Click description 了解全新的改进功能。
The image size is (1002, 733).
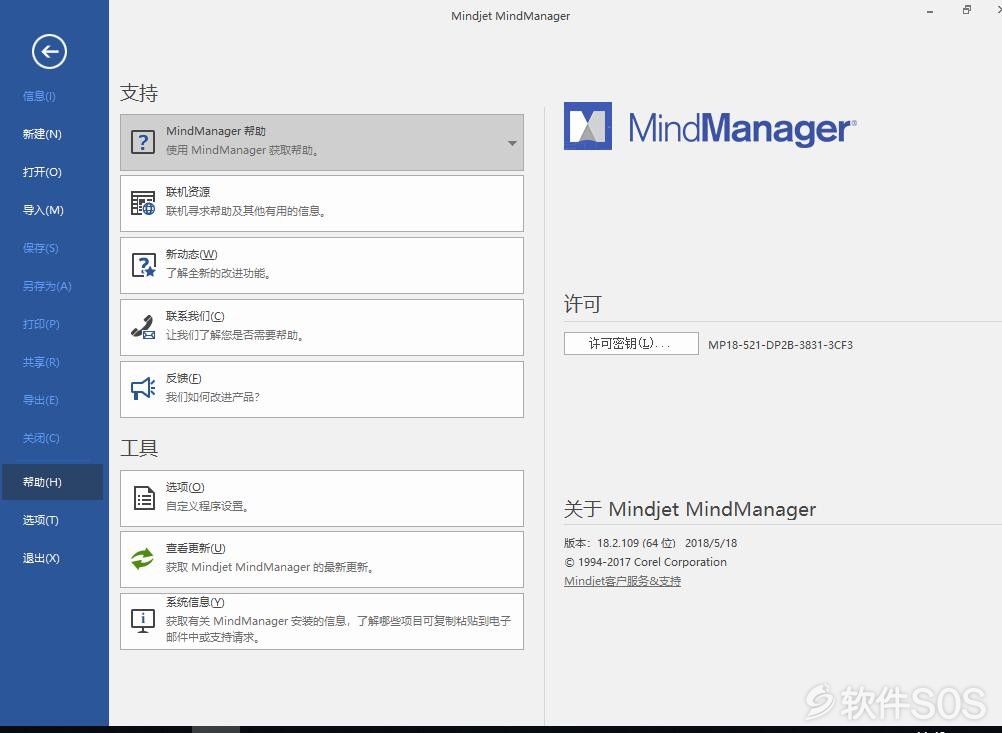219,273
